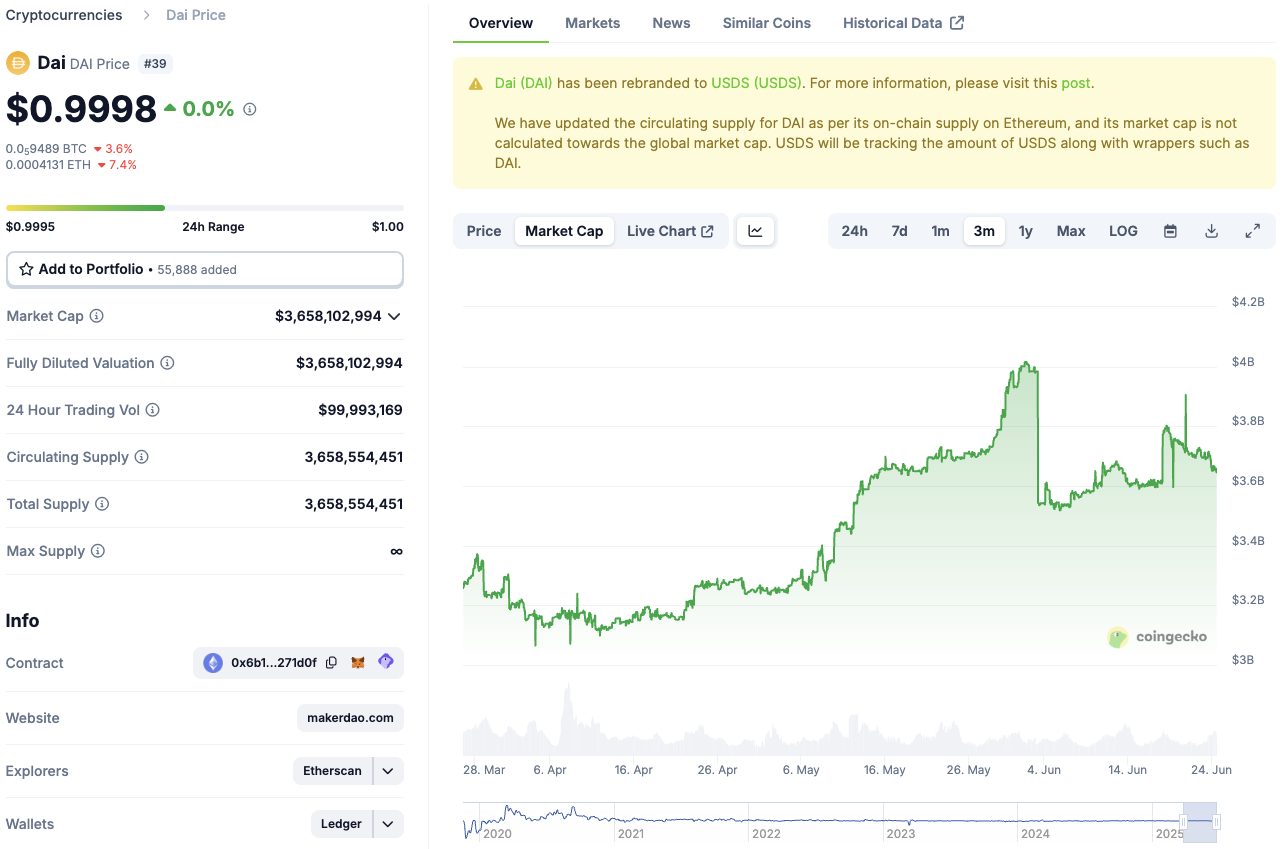
Task: Click 2020 on the navigator timeline
Action: tap(497, 834)
